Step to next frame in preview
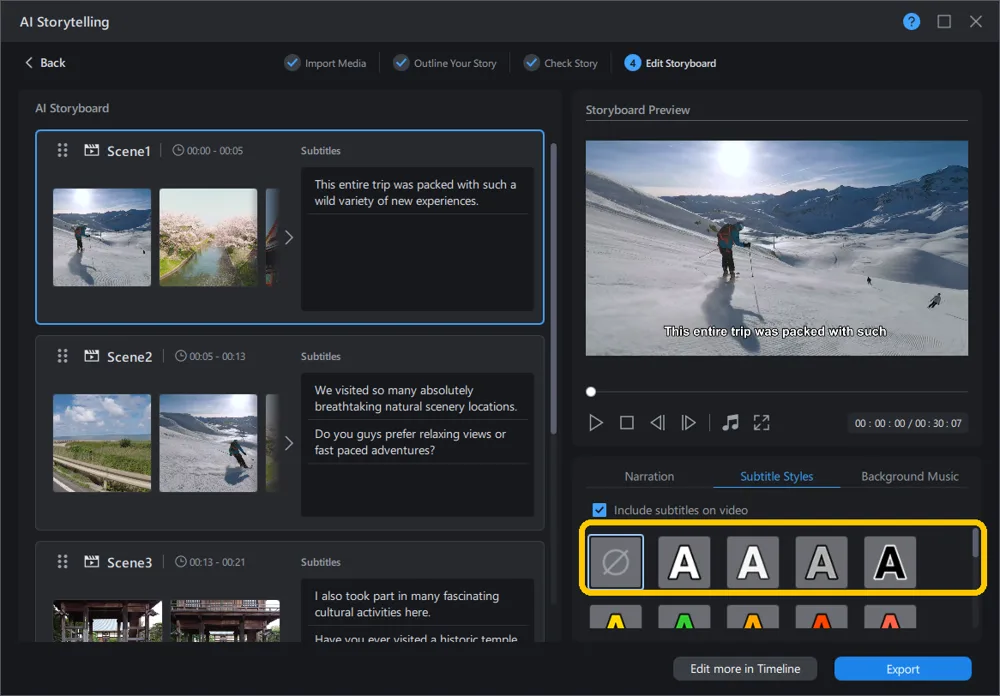The image size is (1000, 696). (688, 422)
